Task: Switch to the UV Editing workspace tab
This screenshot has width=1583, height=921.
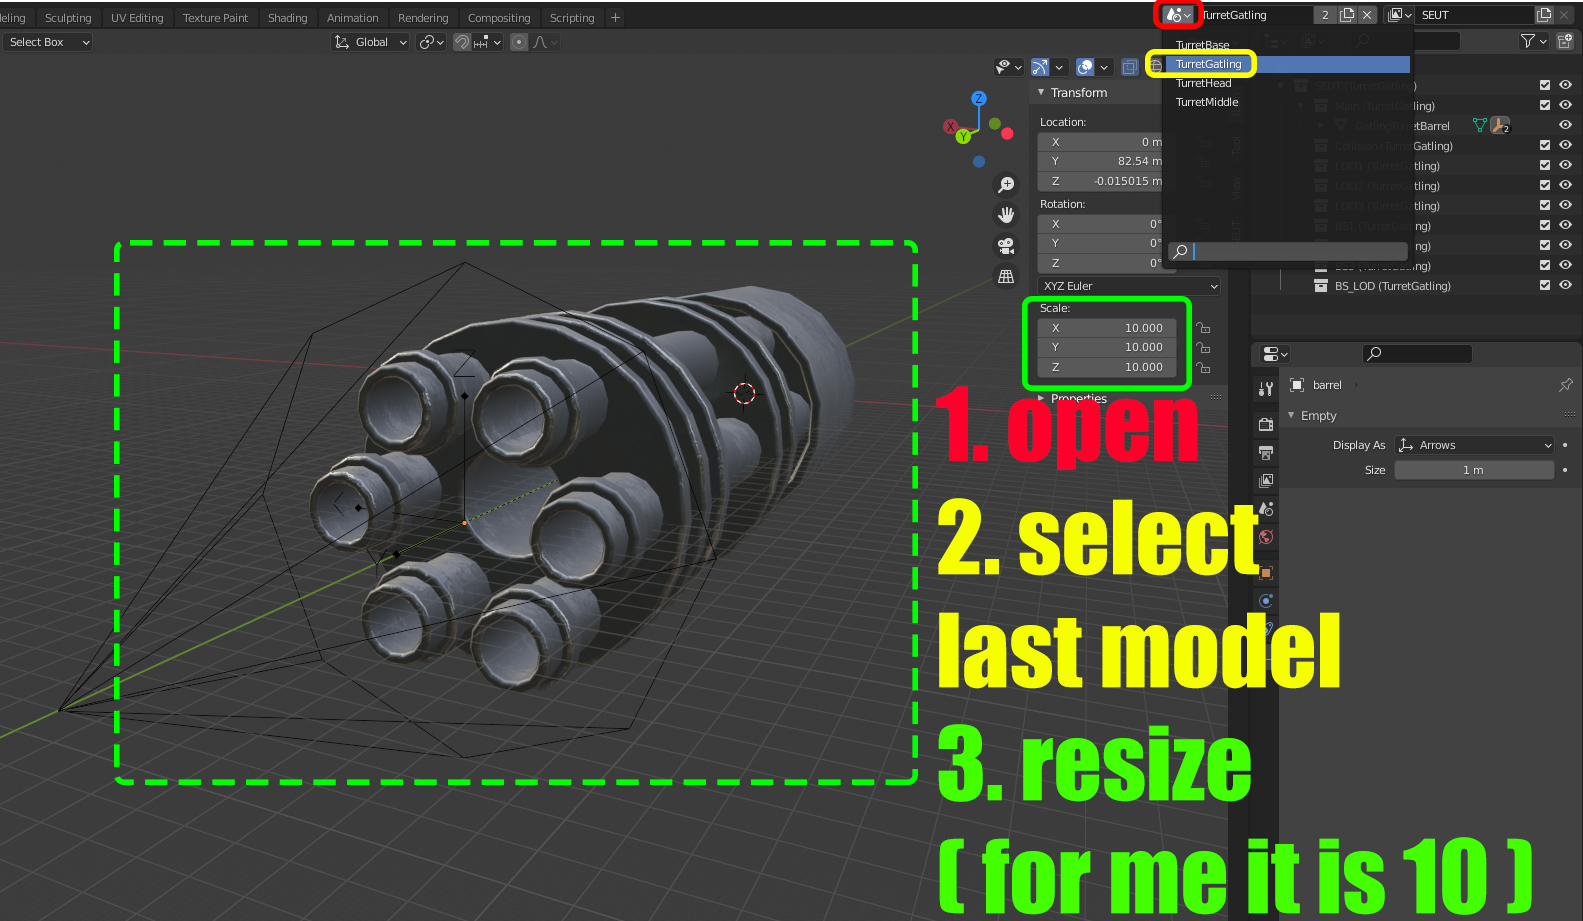Action: pyautogui.click(x=137, y=18)
